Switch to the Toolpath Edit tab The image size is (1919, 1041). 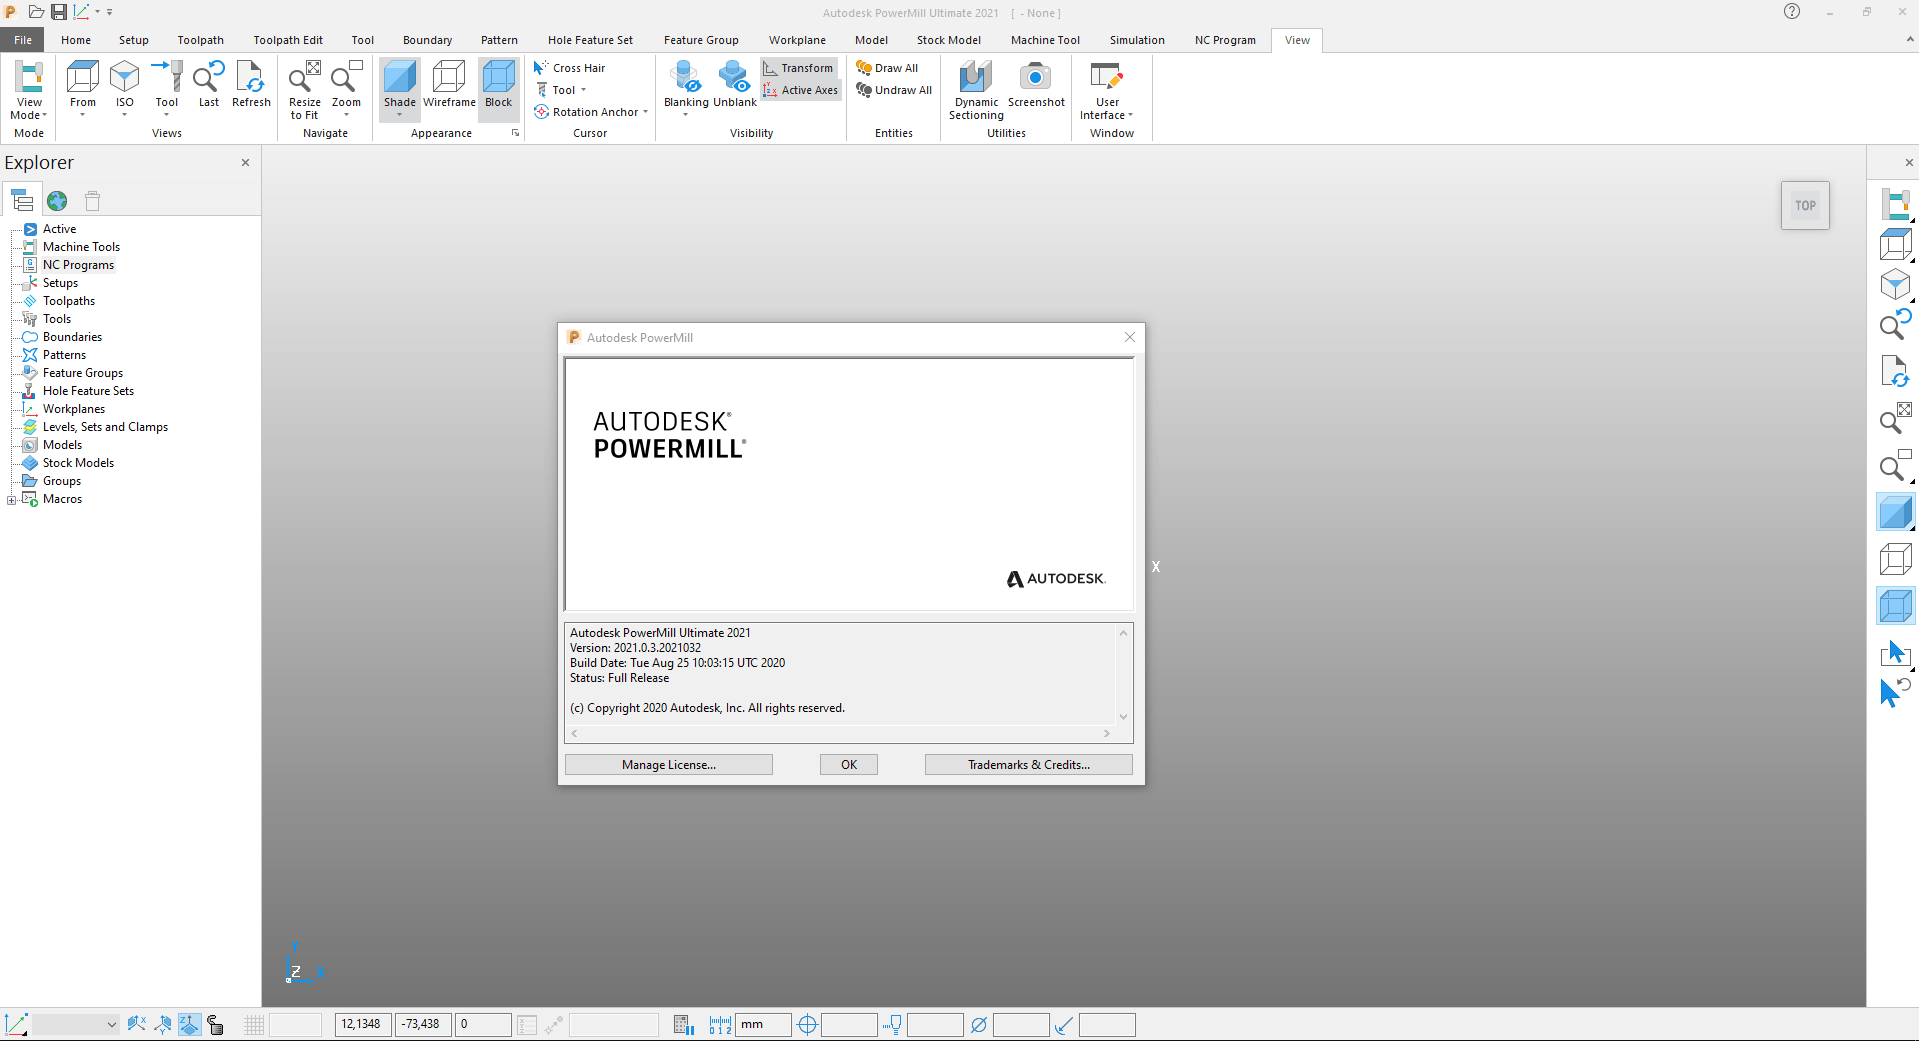(x=288, y=40)
